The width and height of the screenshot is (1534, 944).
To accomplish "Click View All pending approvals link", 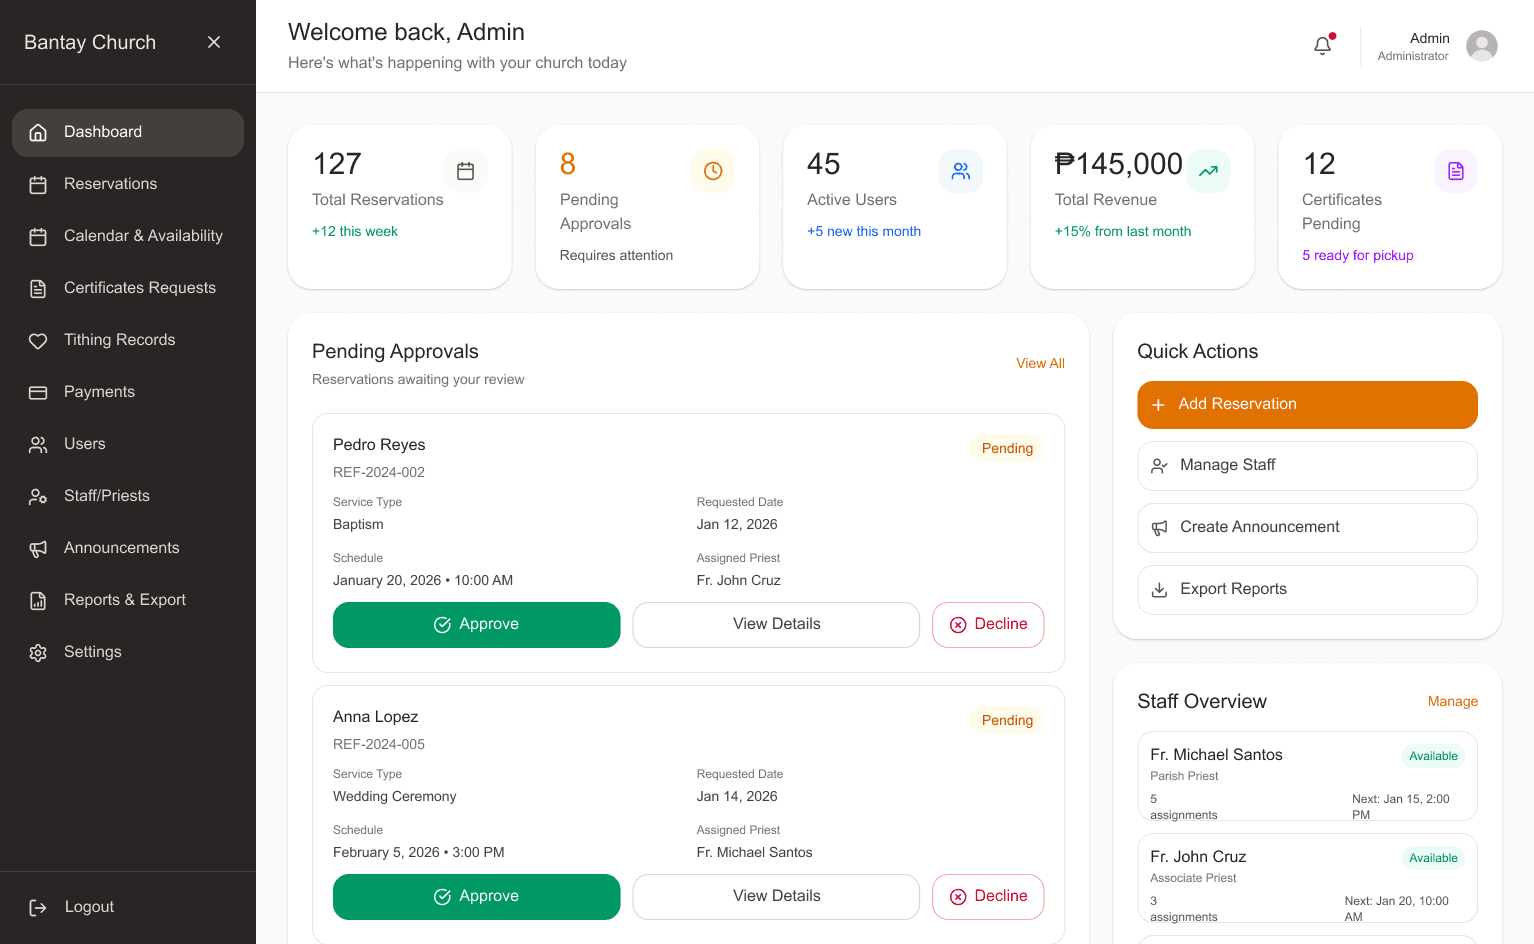I will [x=1040, y=363].
